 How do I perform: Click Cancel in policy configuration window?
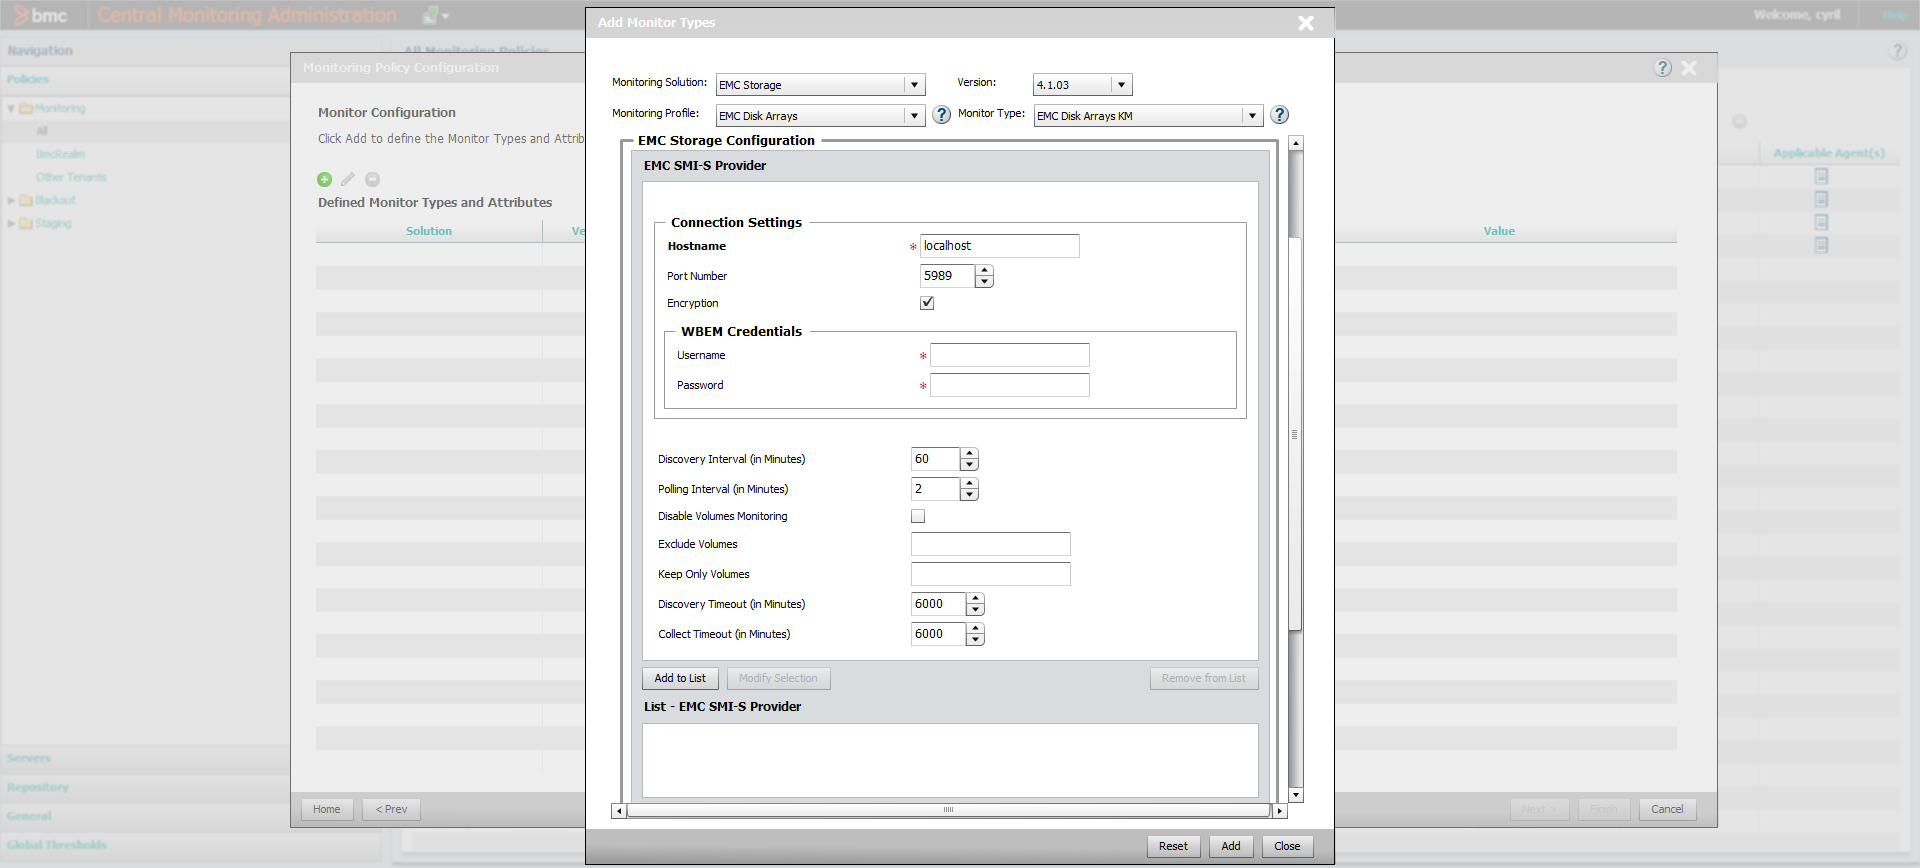coord(1667,809)
